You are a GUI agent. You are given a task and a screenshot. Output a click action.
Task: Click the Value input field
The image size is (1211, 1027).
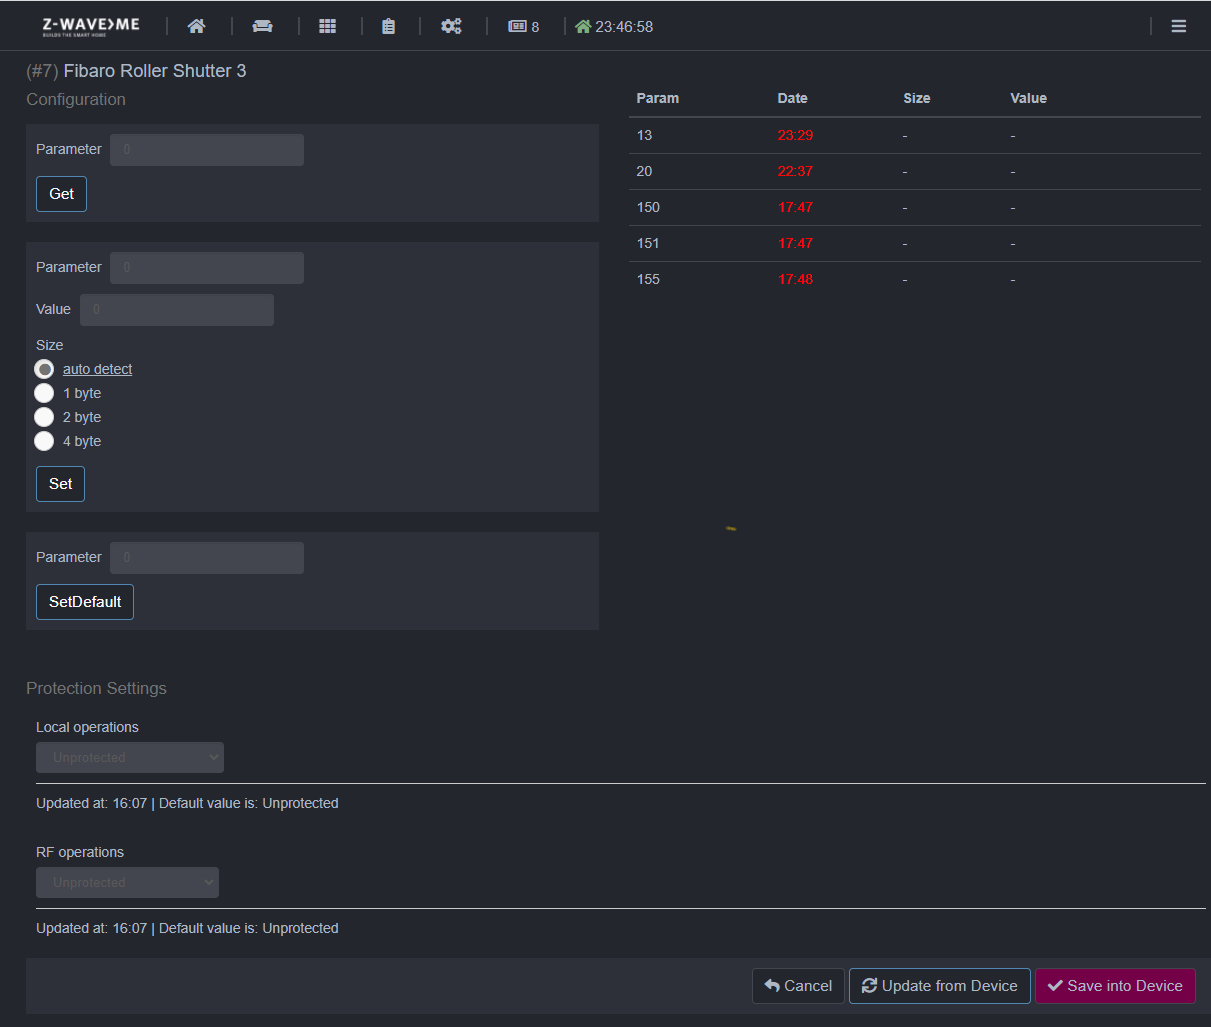pos(177,309)
